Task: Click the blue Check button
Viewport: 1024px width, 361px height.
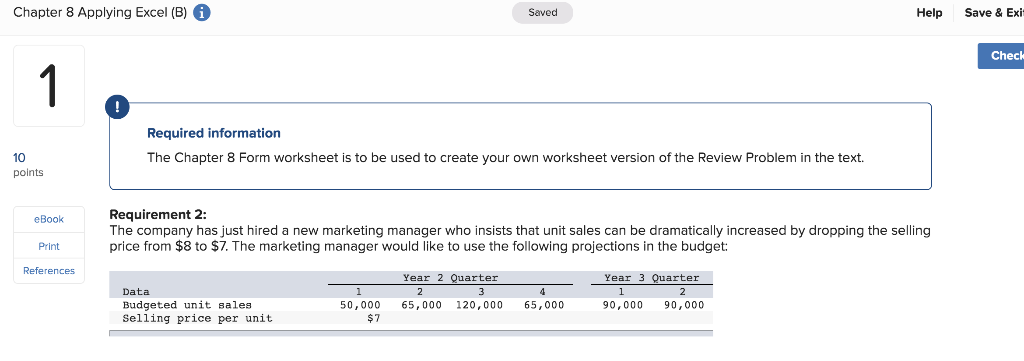Action: click(1000, 55)
